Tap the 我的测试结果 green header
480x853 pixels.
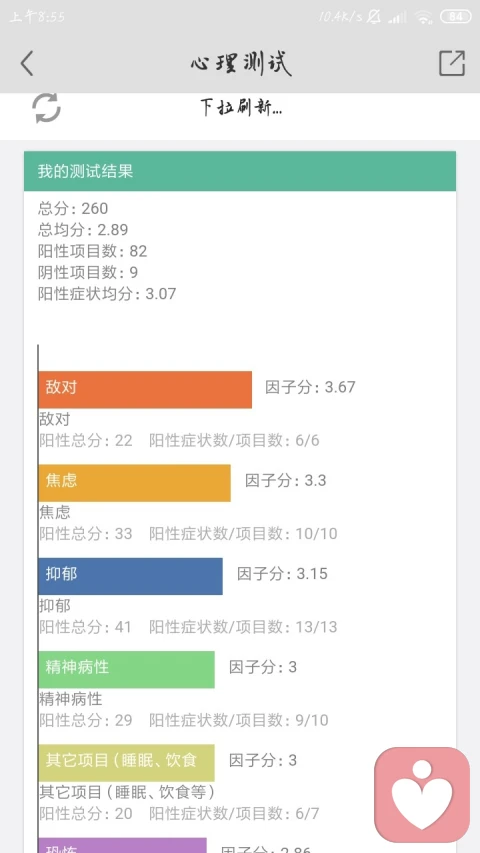point(240,171)
